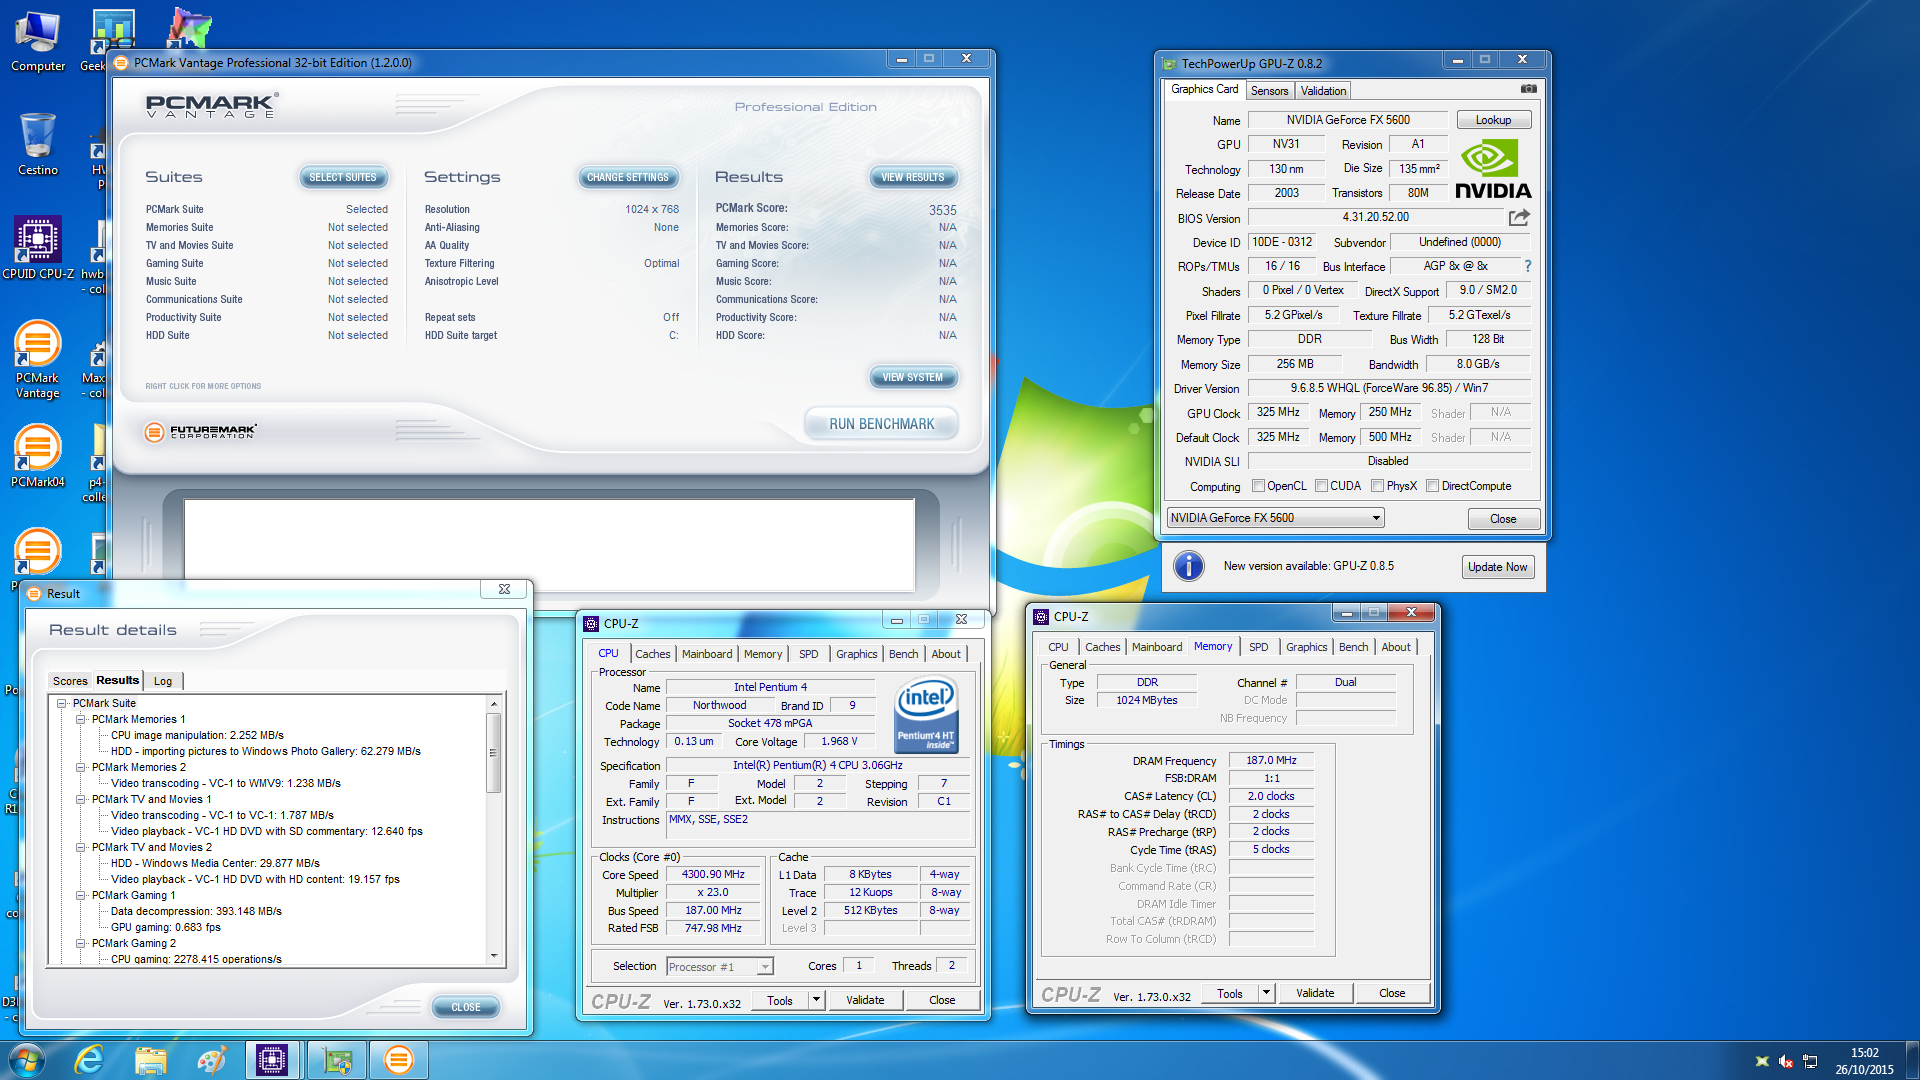Open the SPD tab in CPU-Z Memory window
The image size is (1920, 1080).
[1258, 647]
